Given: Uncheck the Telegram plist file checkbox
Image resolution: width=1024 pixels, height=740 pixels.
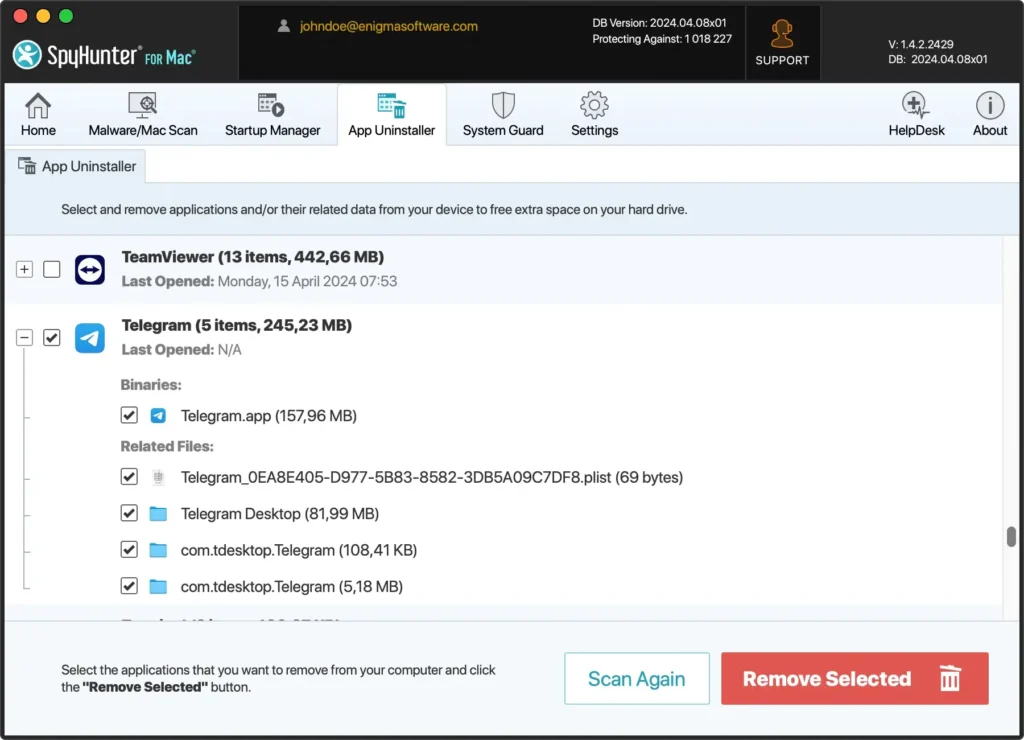Looking at the screenshot, I should [x=129, y=477].
